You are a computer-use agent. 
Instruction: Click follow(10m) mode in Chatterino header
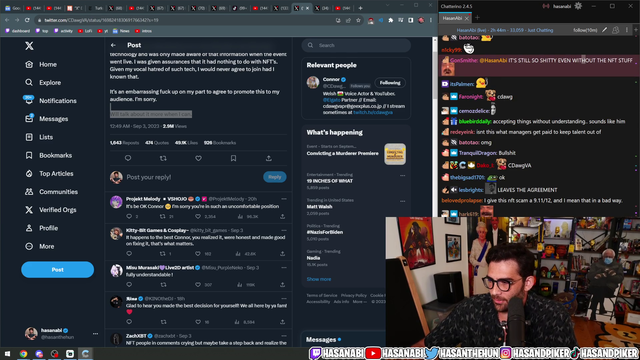tap(585, 30)
